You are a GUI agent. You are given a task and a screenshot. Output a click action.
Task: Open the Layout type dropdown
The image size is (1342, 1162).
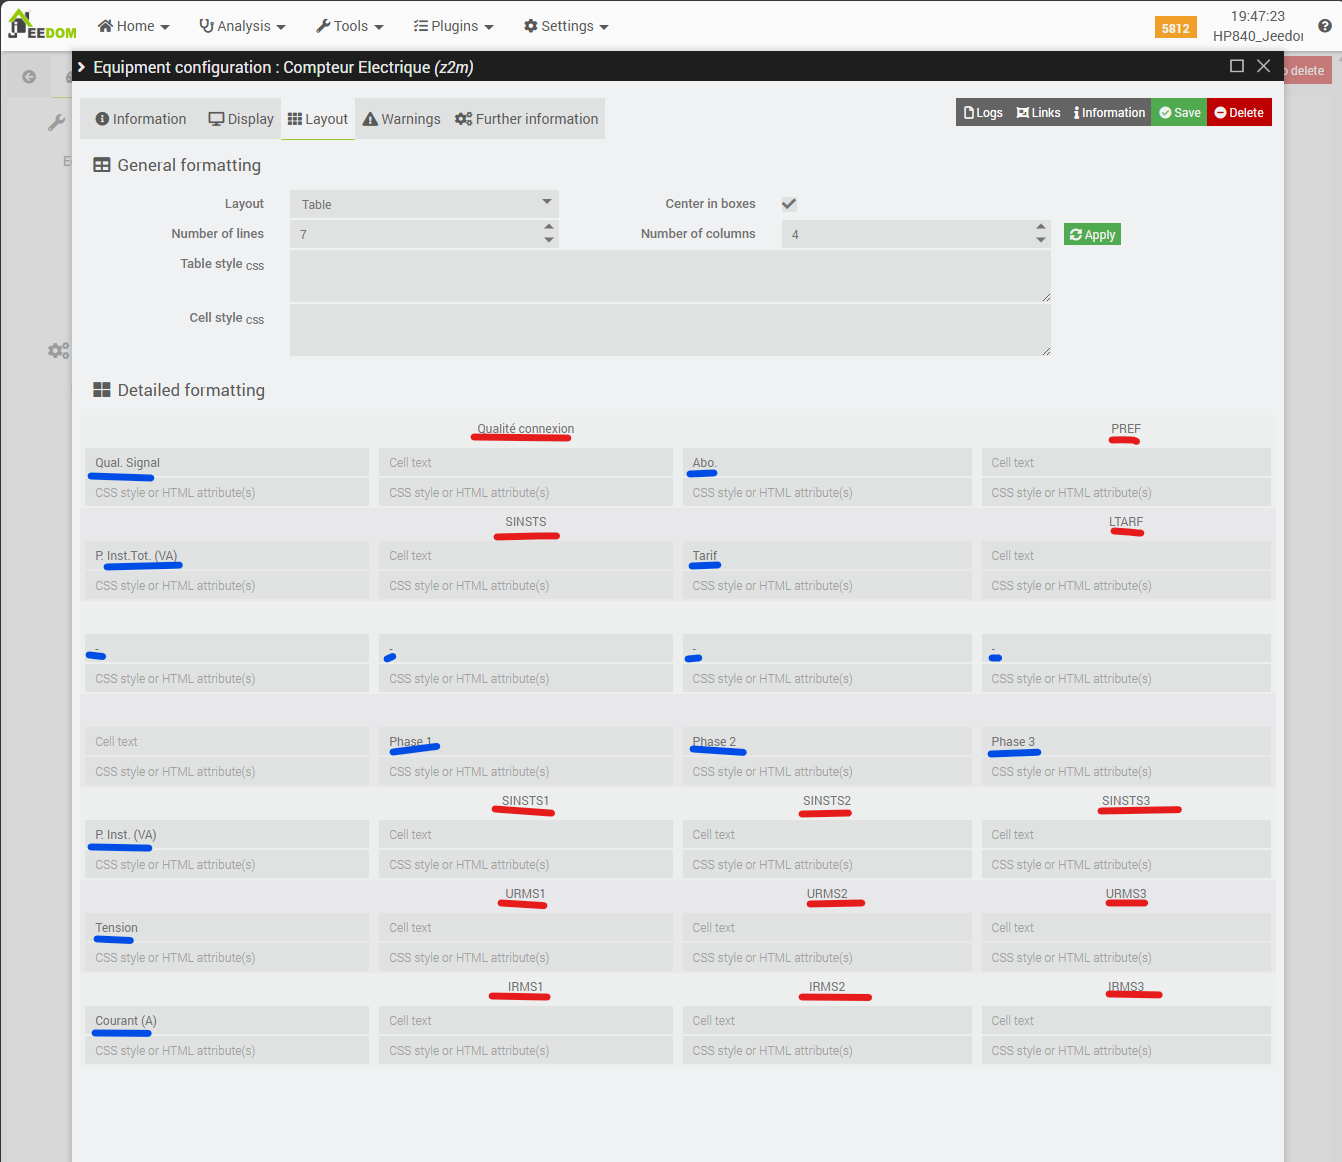tap(424, 204)
